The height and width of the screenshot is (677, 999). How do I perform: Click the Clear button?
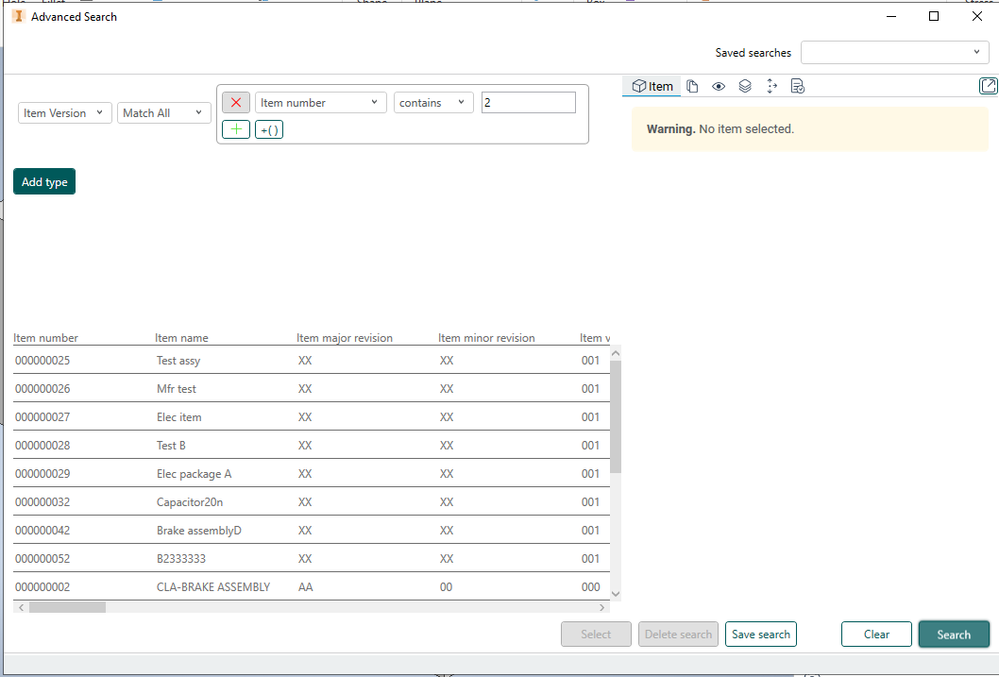pos(876,634)
